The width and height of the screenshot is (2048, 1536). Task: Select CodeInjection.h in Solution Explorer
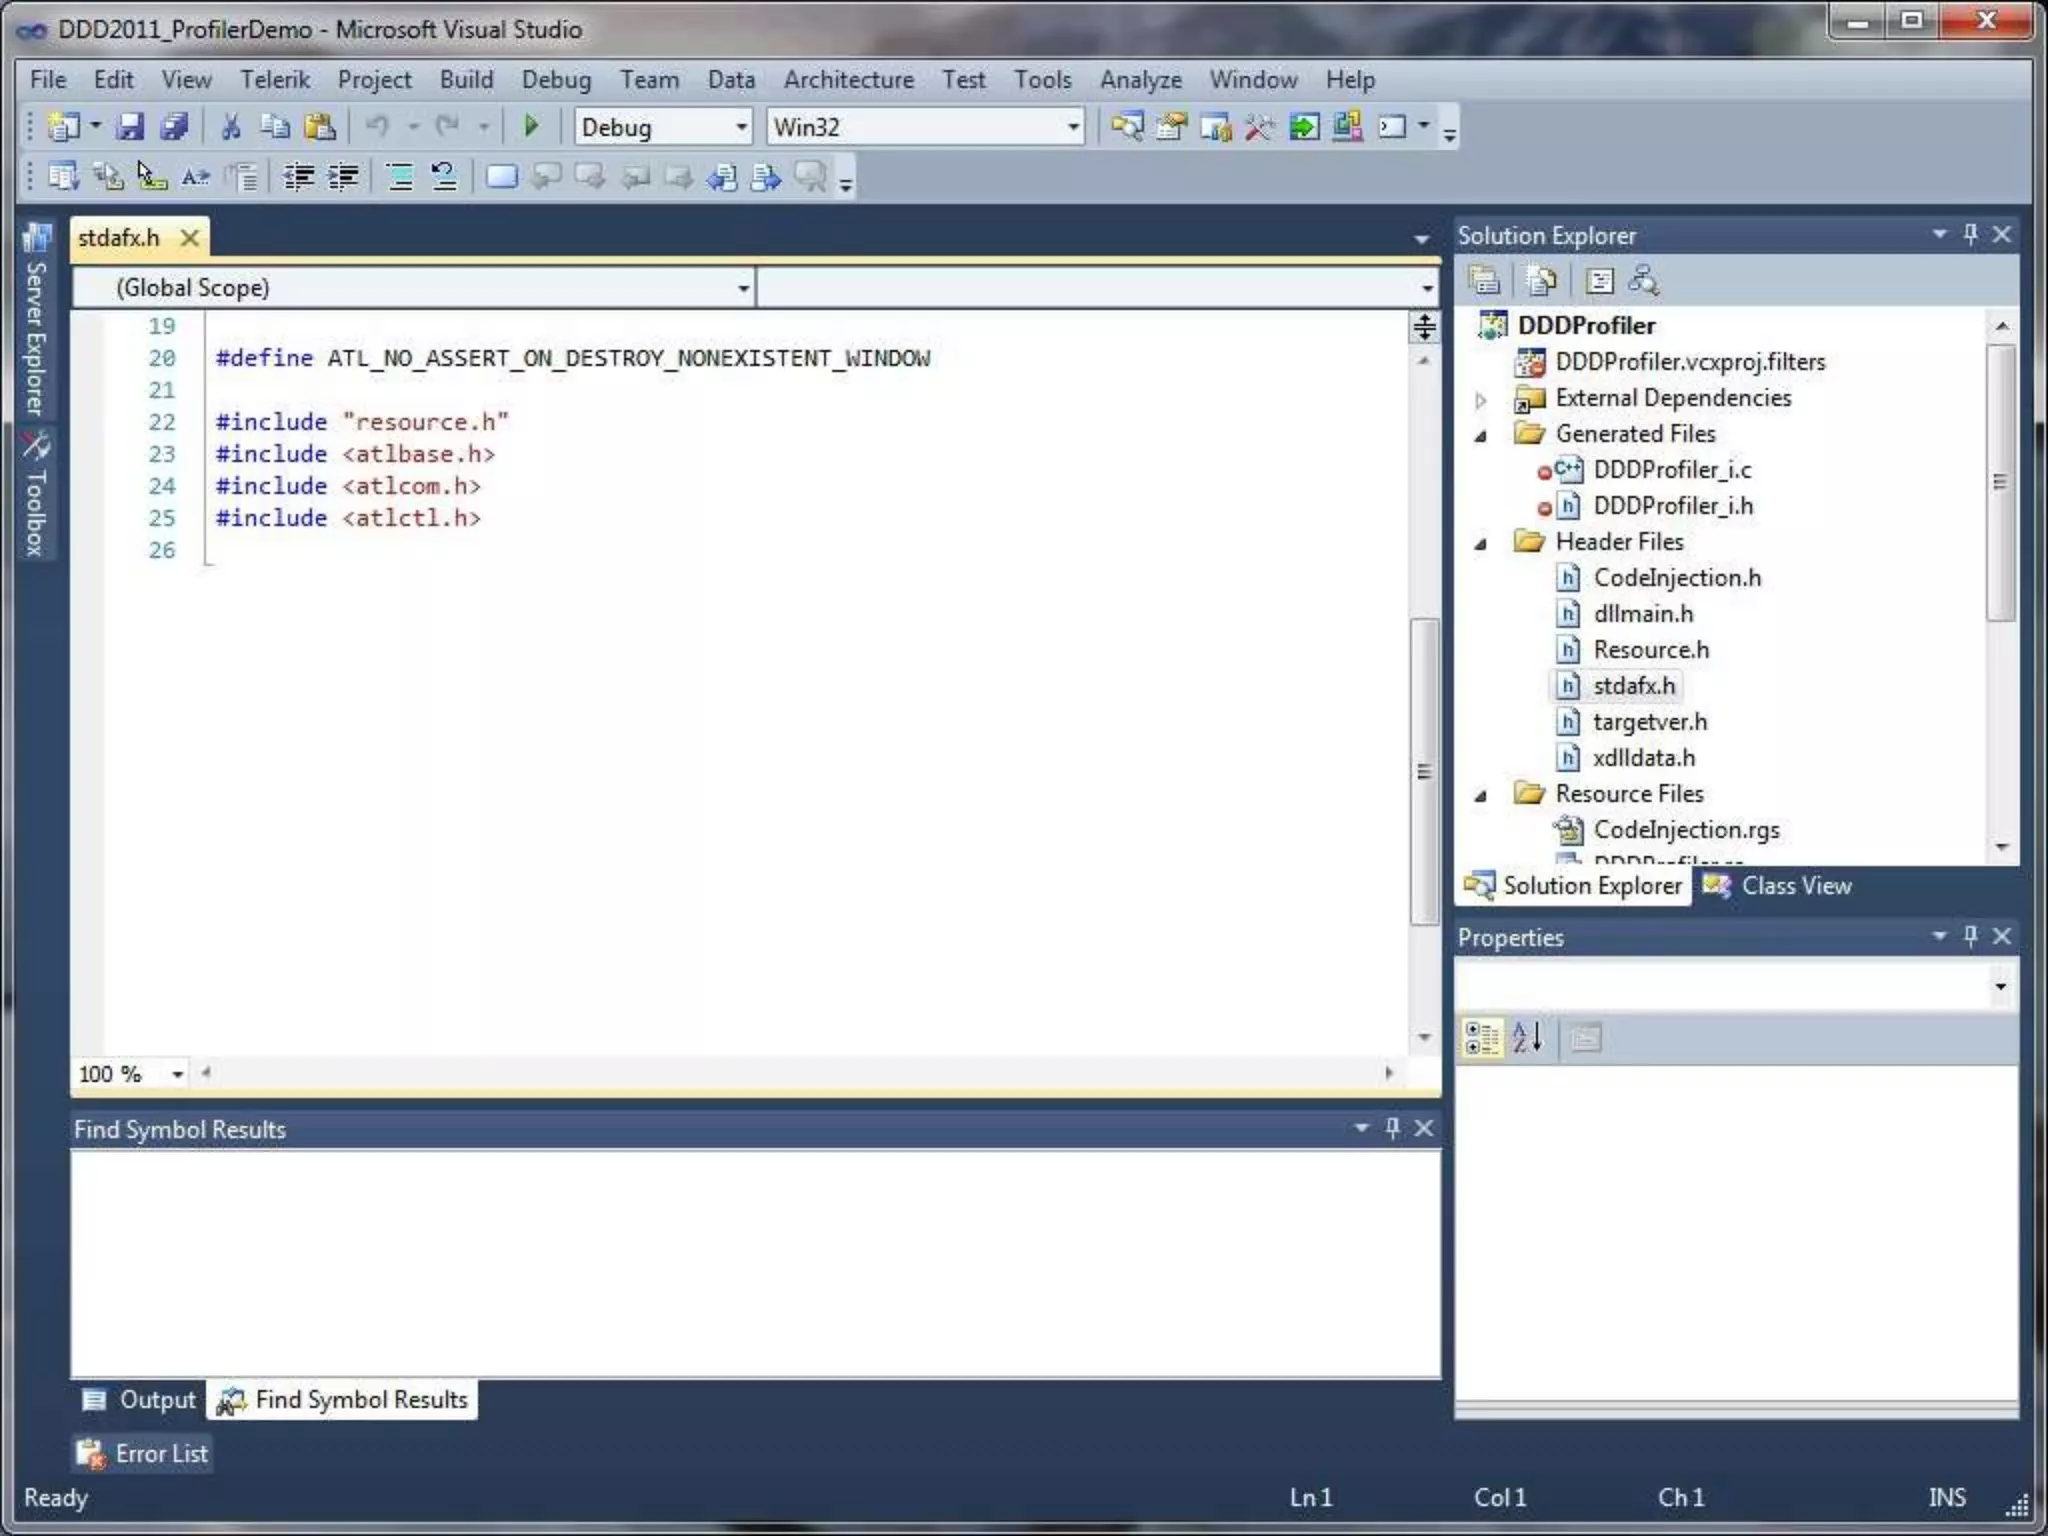coord(1676,578)
